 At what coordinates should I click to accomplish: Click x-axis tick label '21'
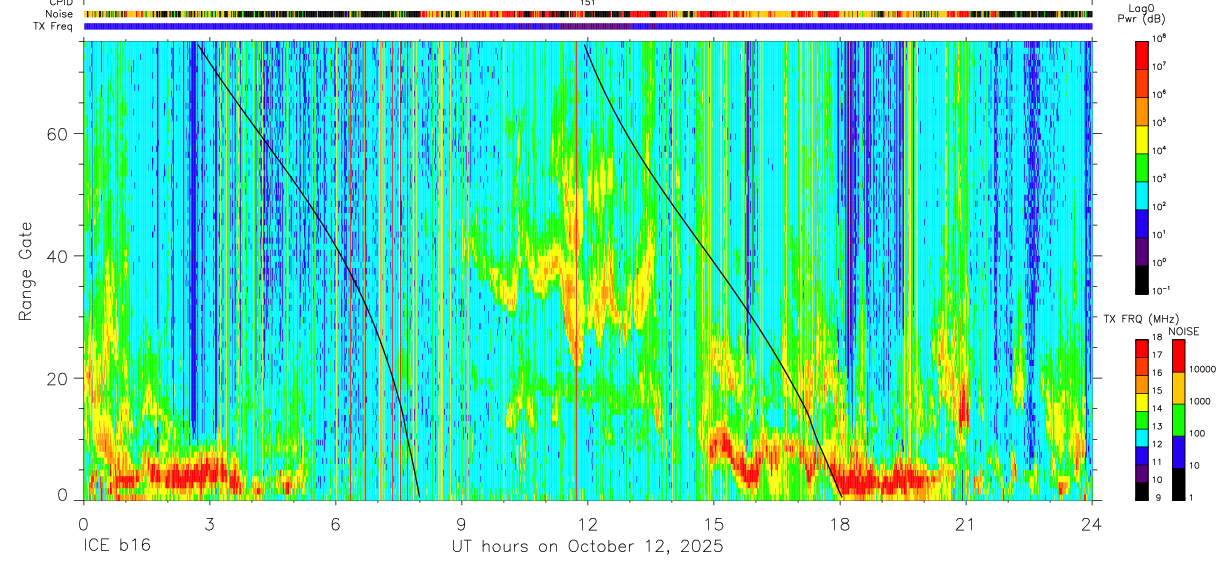pyautogui.click(x=966, y=523)
